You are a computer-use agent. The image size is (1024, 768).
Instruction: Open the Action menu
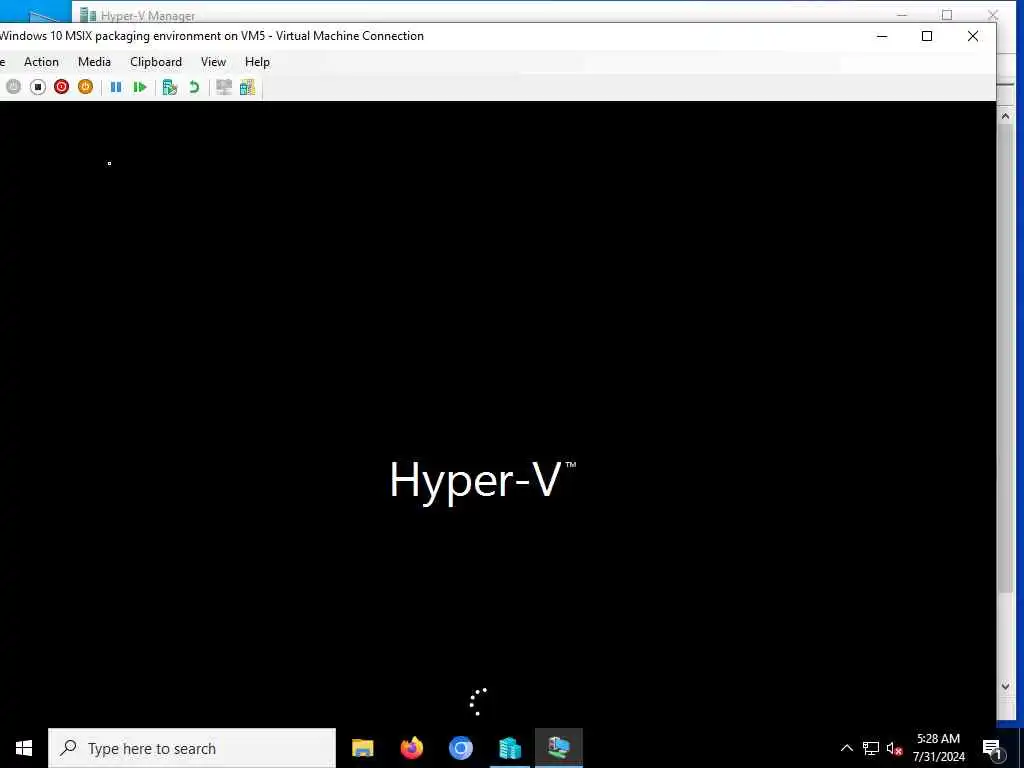point(41,62)
